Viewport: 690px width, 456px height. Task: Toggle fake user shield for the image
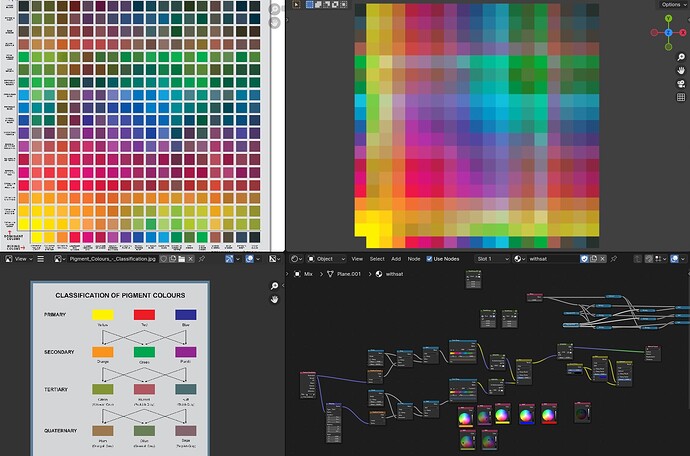[x=164, y=259]
